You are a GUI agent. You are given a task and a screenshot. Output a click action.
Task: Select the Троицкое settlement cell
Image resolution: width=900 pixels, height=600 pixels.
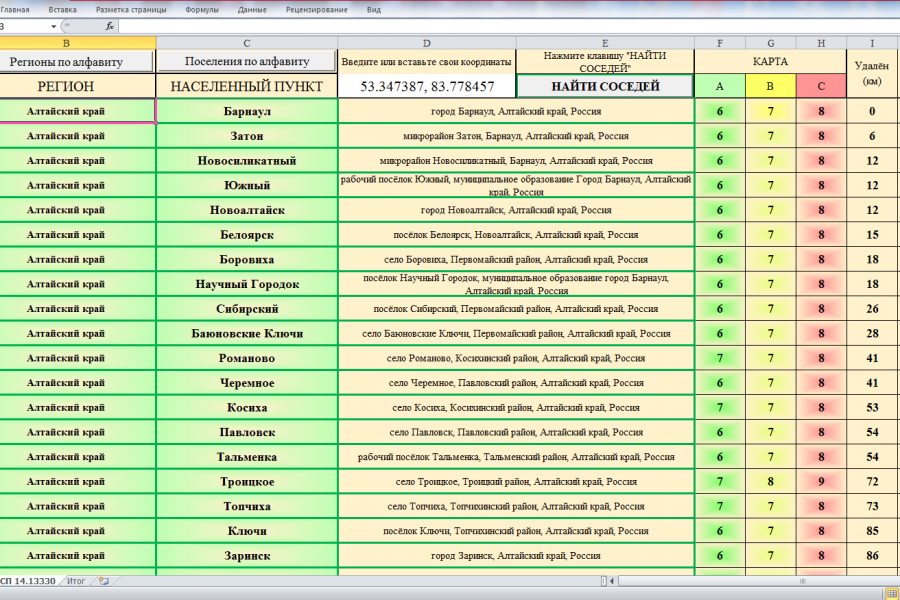tap(247, 482)
